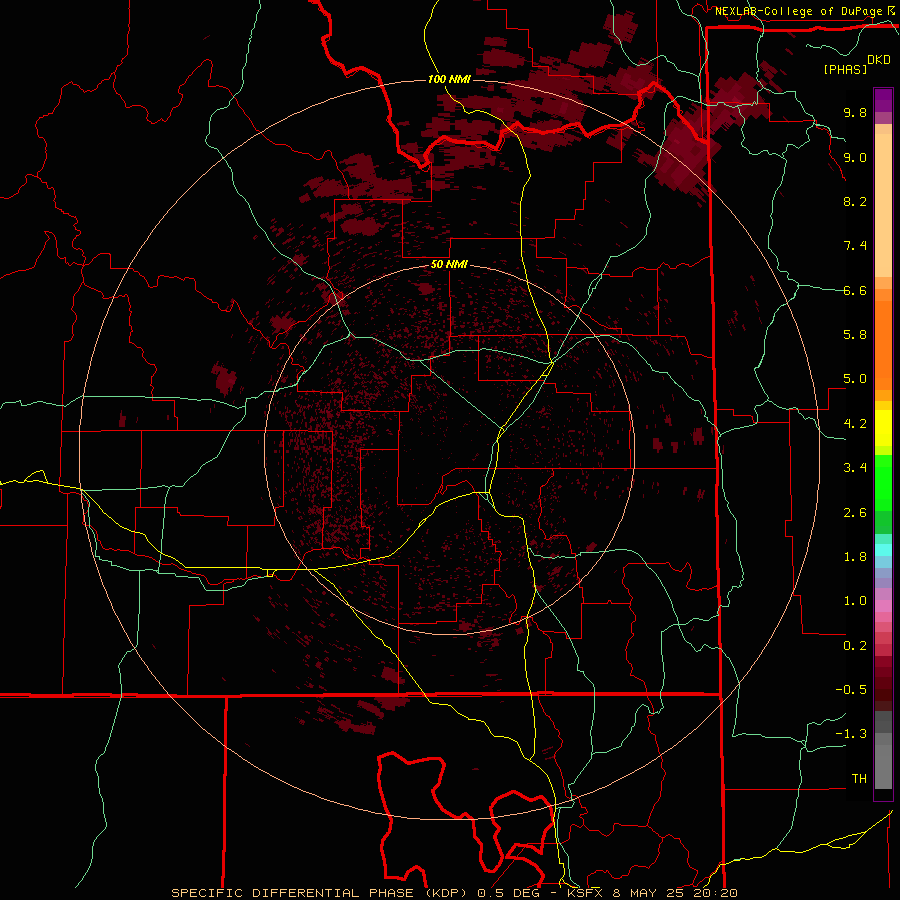Click the 3.4 scale value
The width and height of the screenshot is (900, 900).
click(x=855, y=468)
